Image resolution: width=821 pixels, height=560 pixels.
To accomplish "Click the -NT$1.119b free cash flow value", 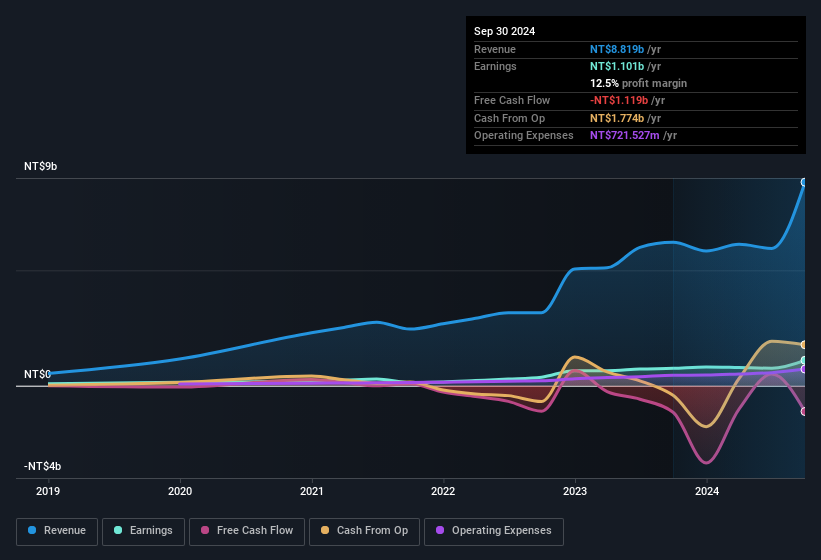I will pos(620,100).
